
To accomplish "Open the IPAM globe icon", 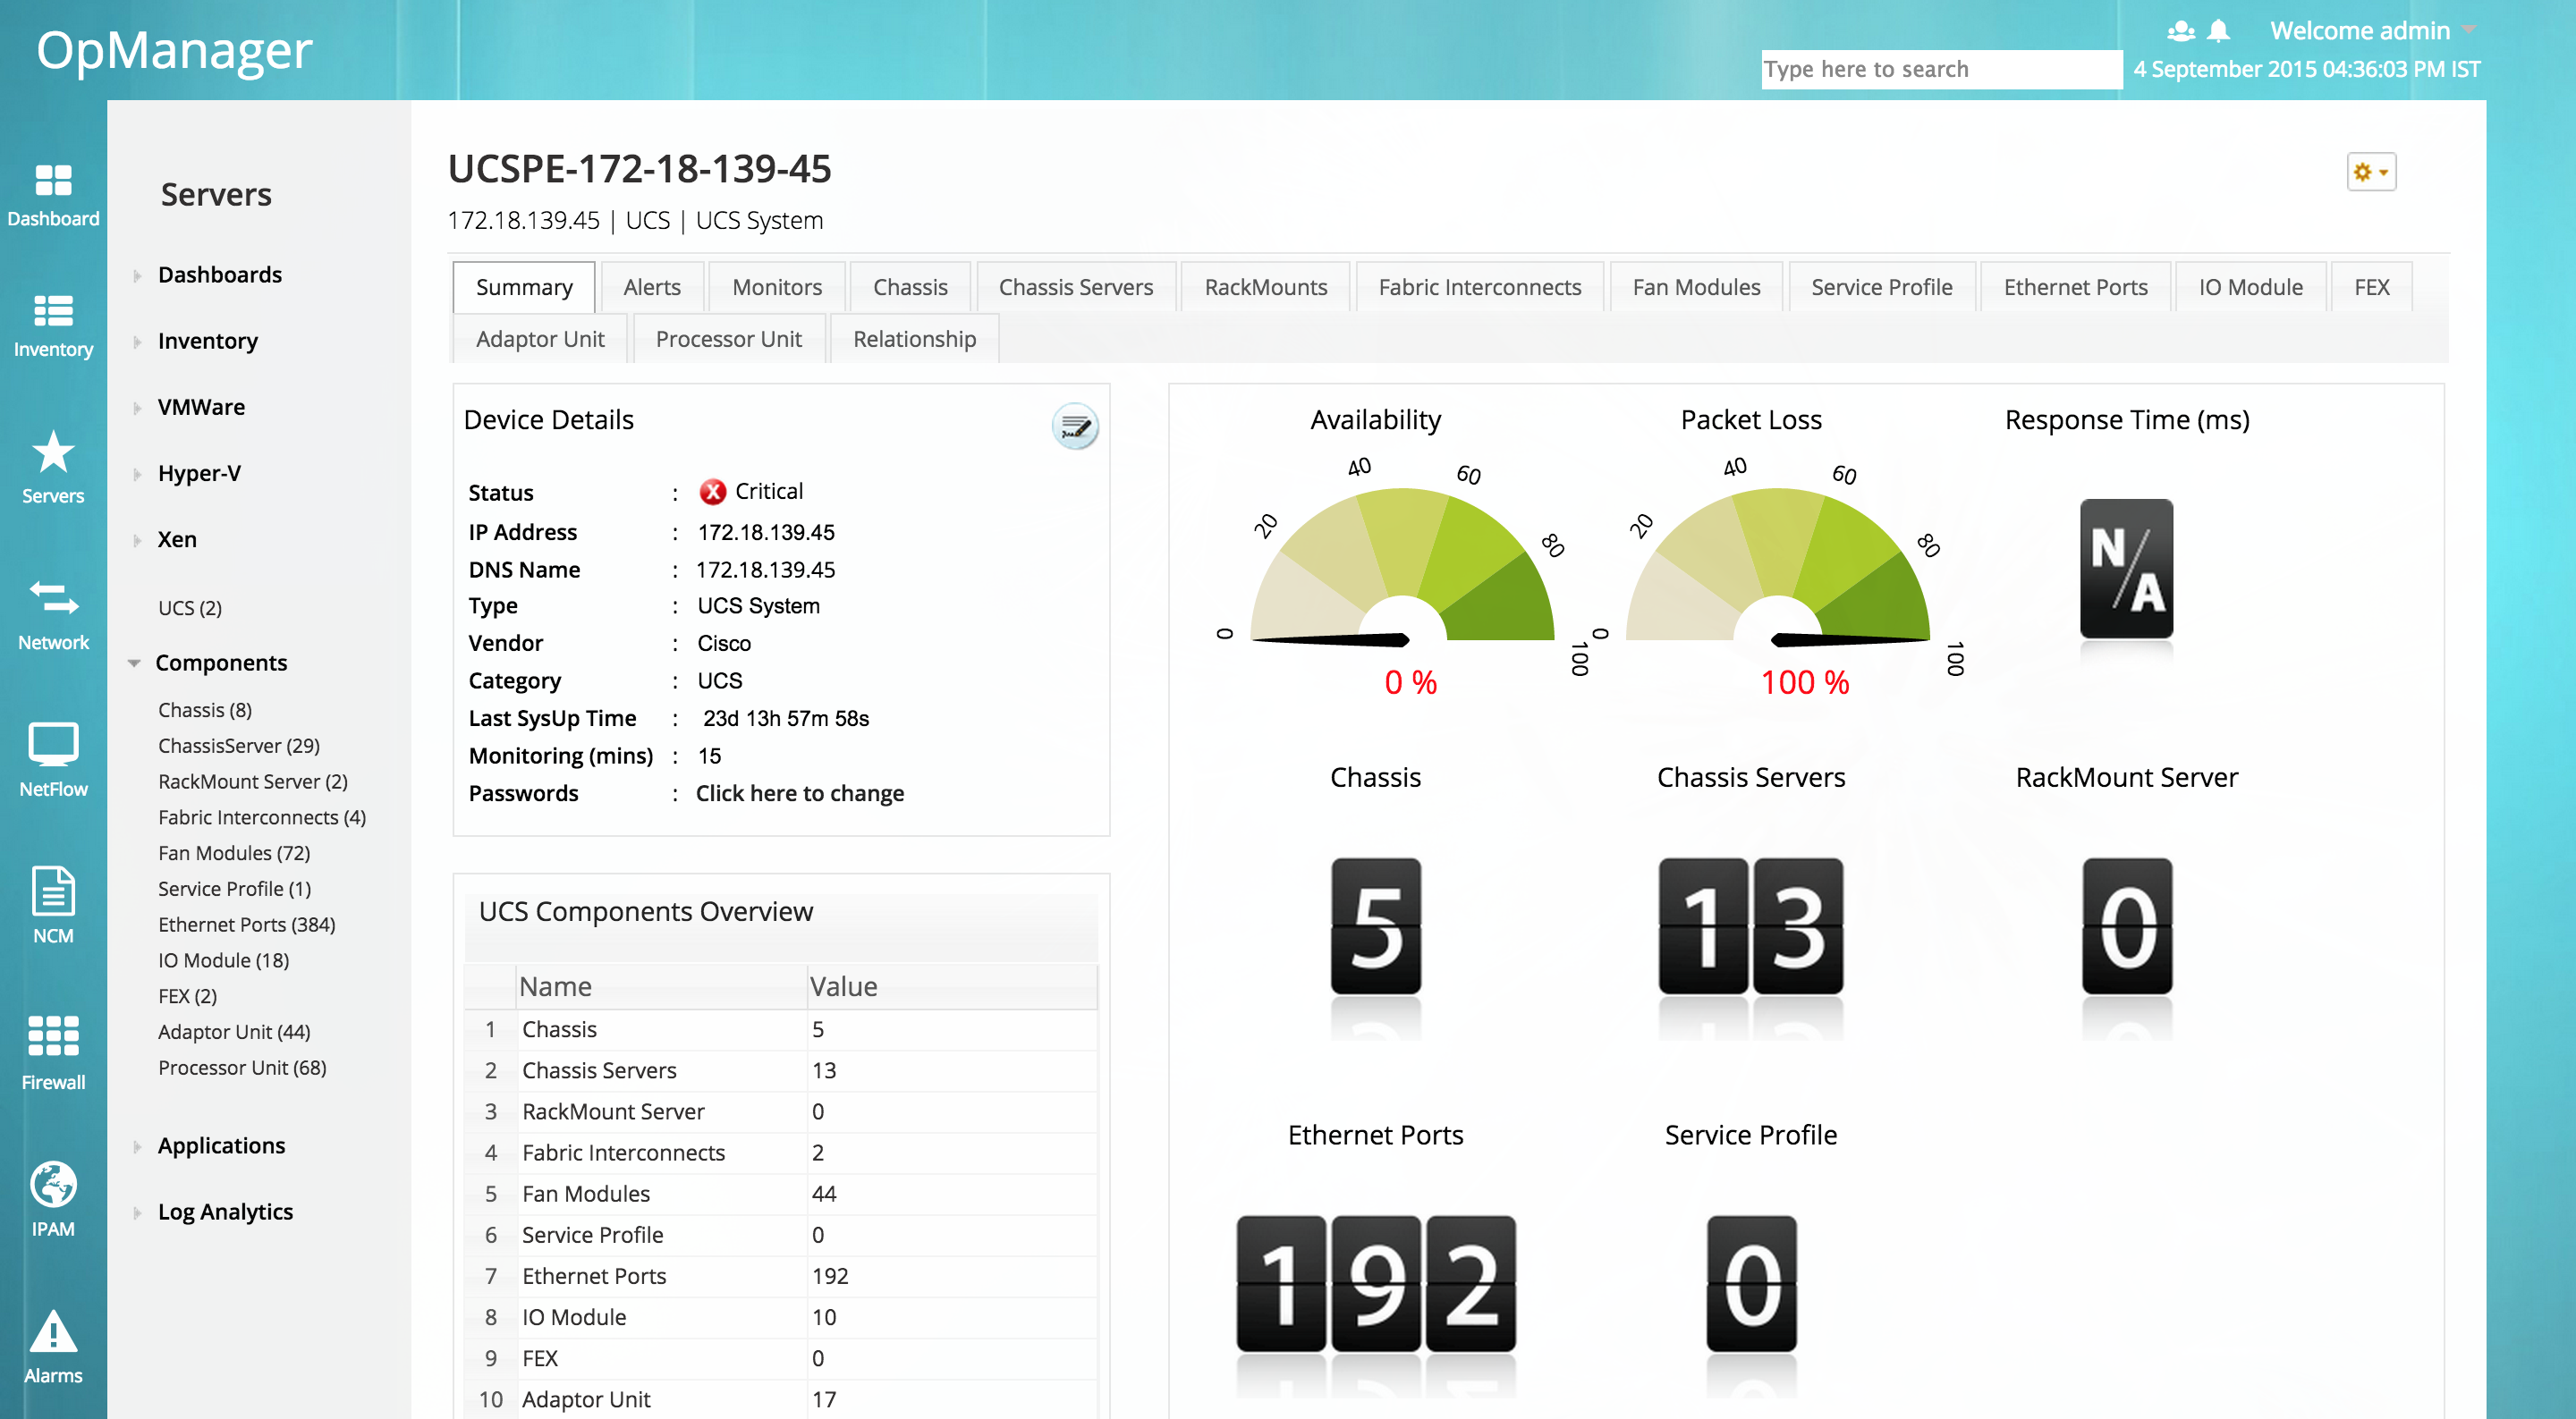I will 53,1192.
